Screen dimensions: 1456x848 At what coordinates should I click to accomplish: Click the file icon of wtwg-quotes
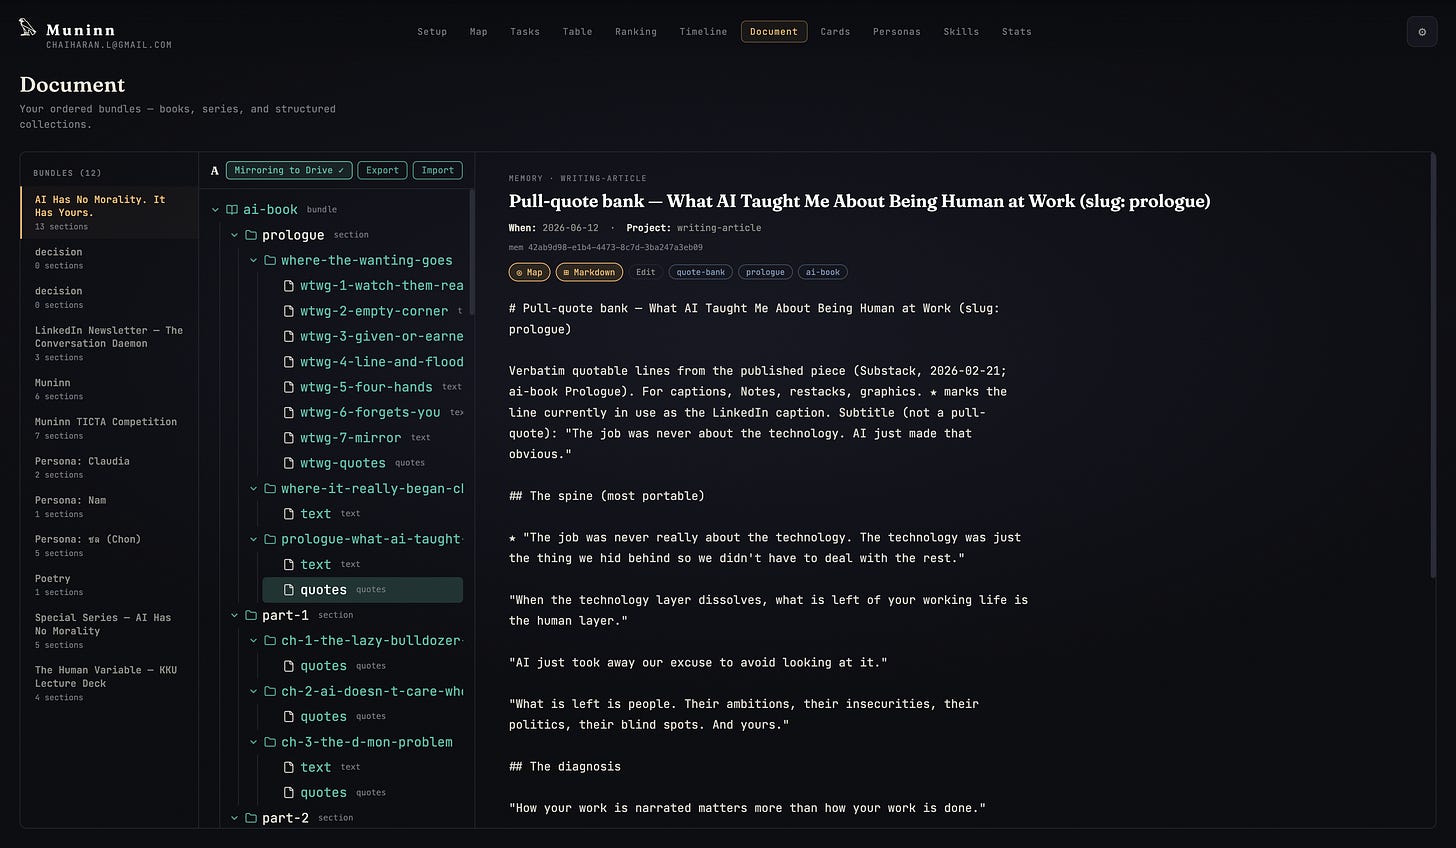tap(289, 463)
